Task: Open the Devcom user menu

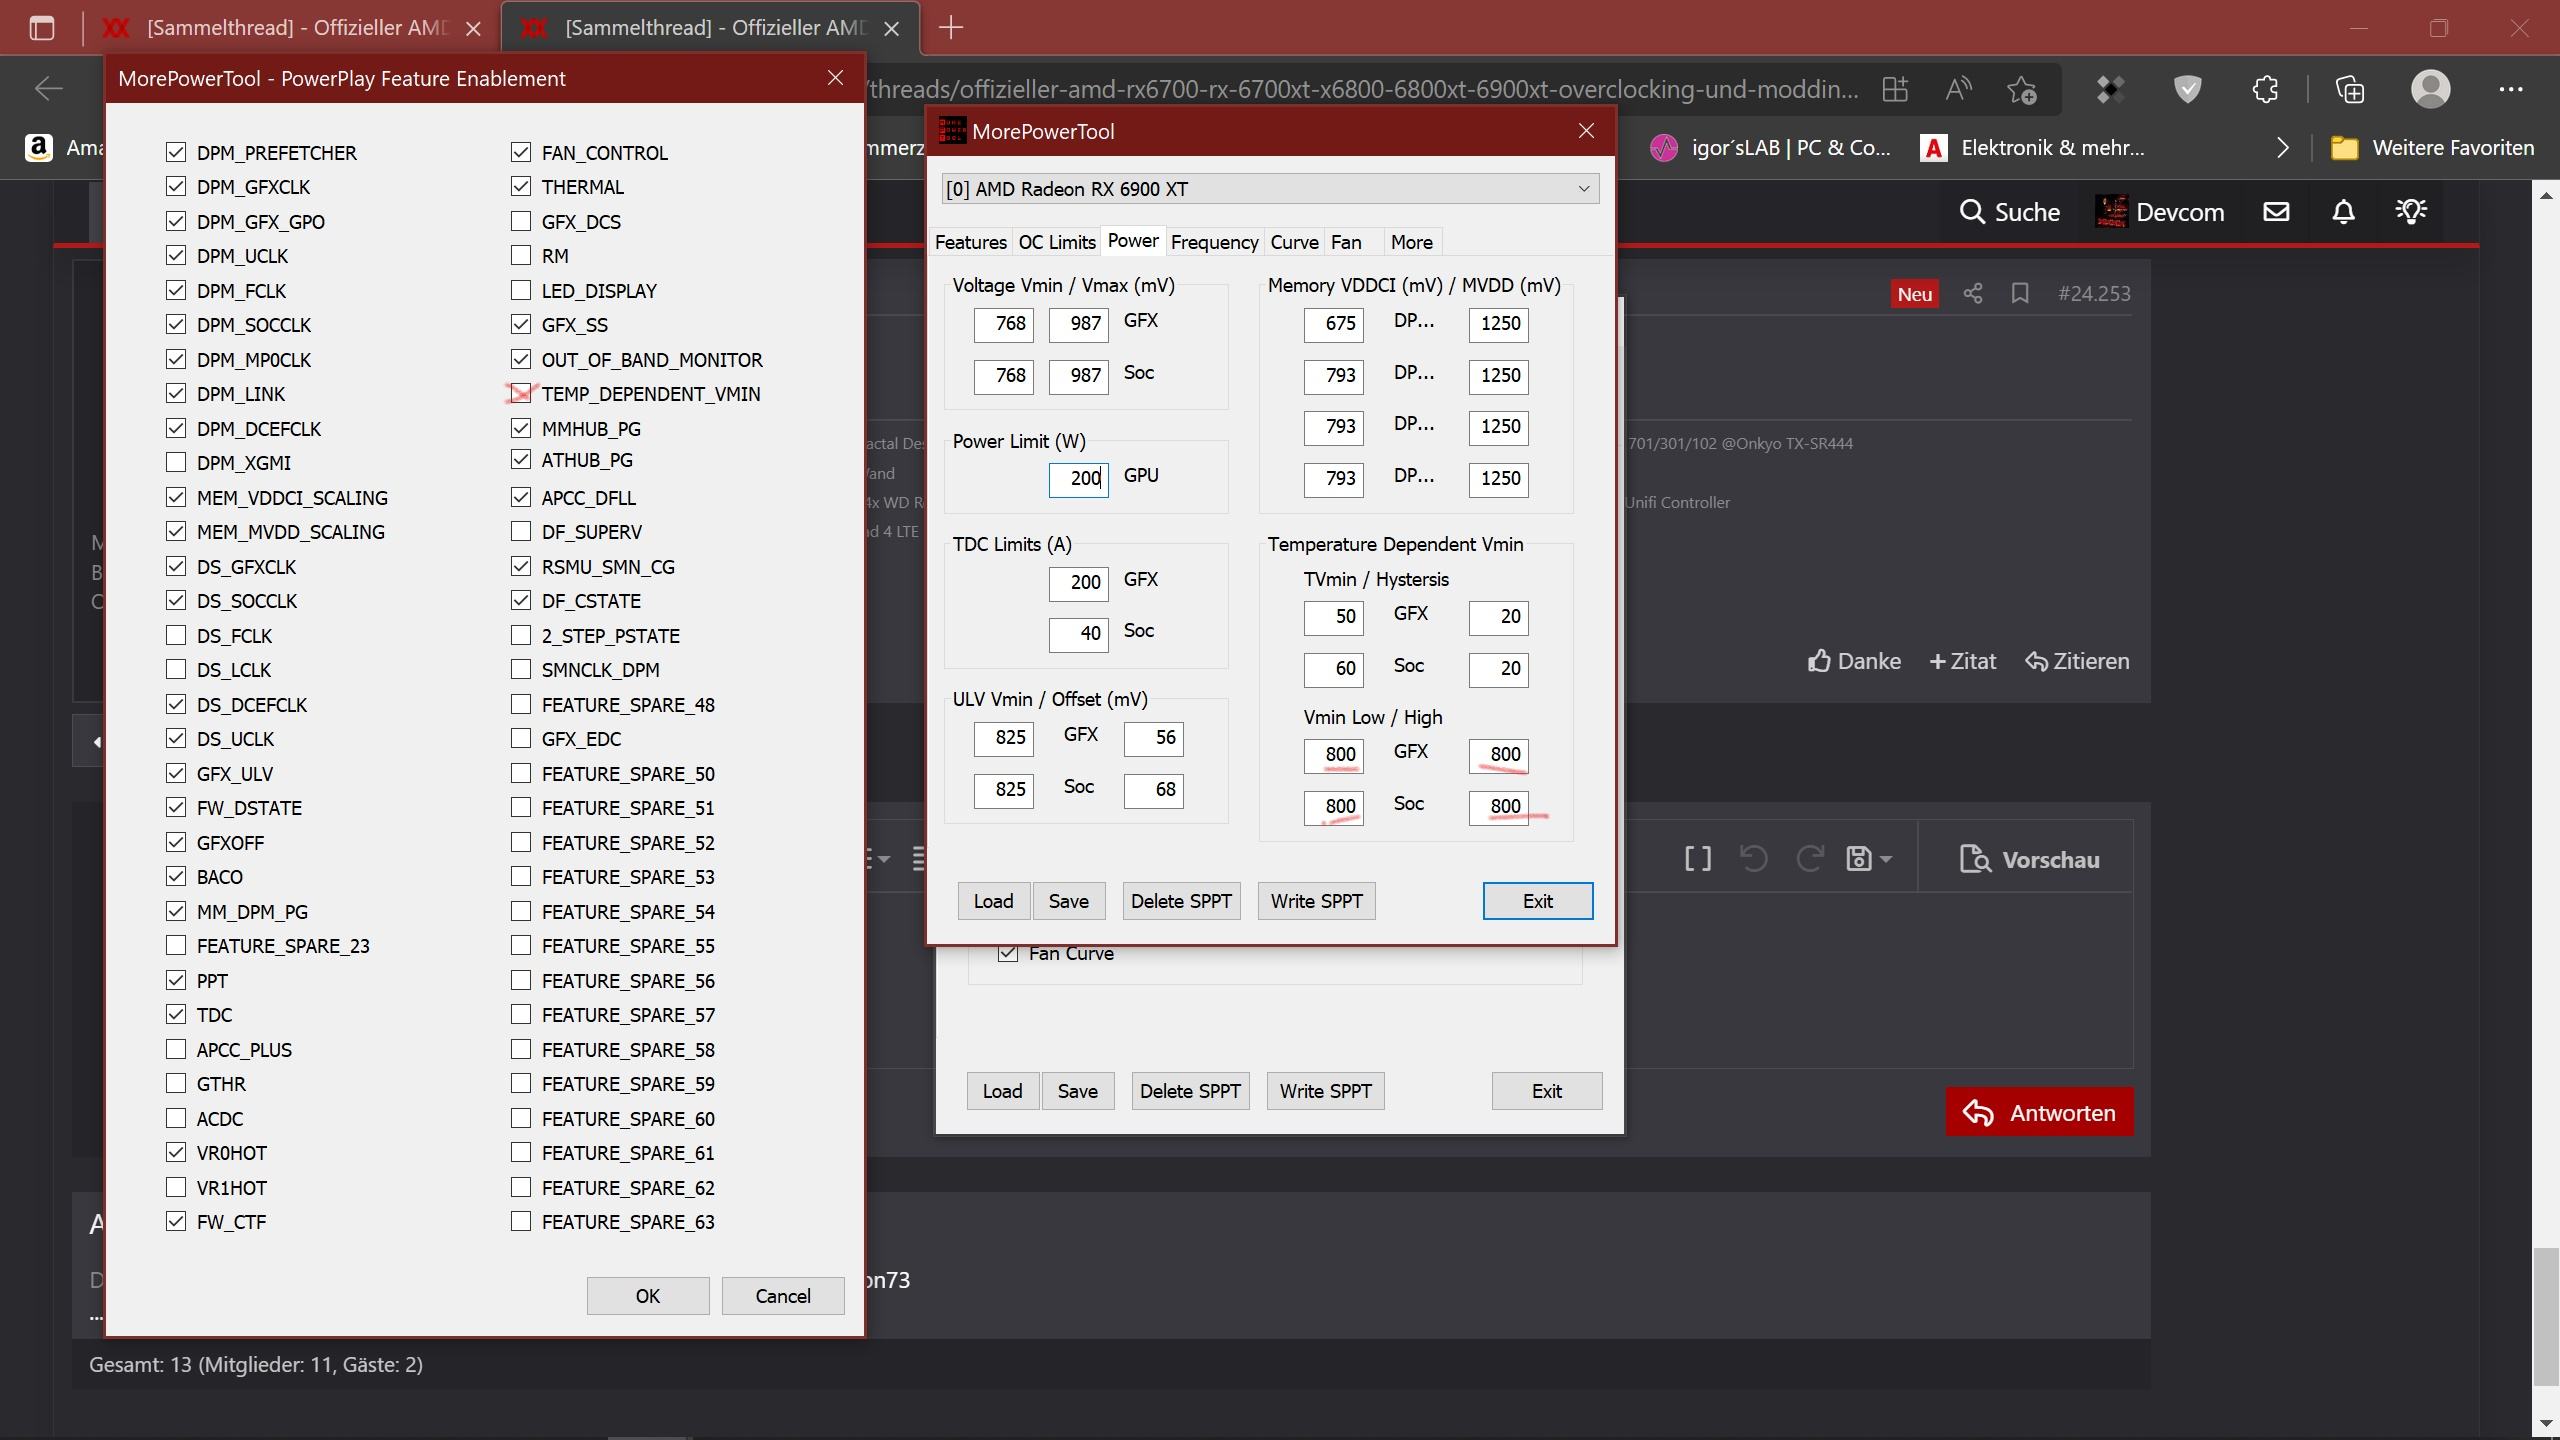Action: [2160, 212]
